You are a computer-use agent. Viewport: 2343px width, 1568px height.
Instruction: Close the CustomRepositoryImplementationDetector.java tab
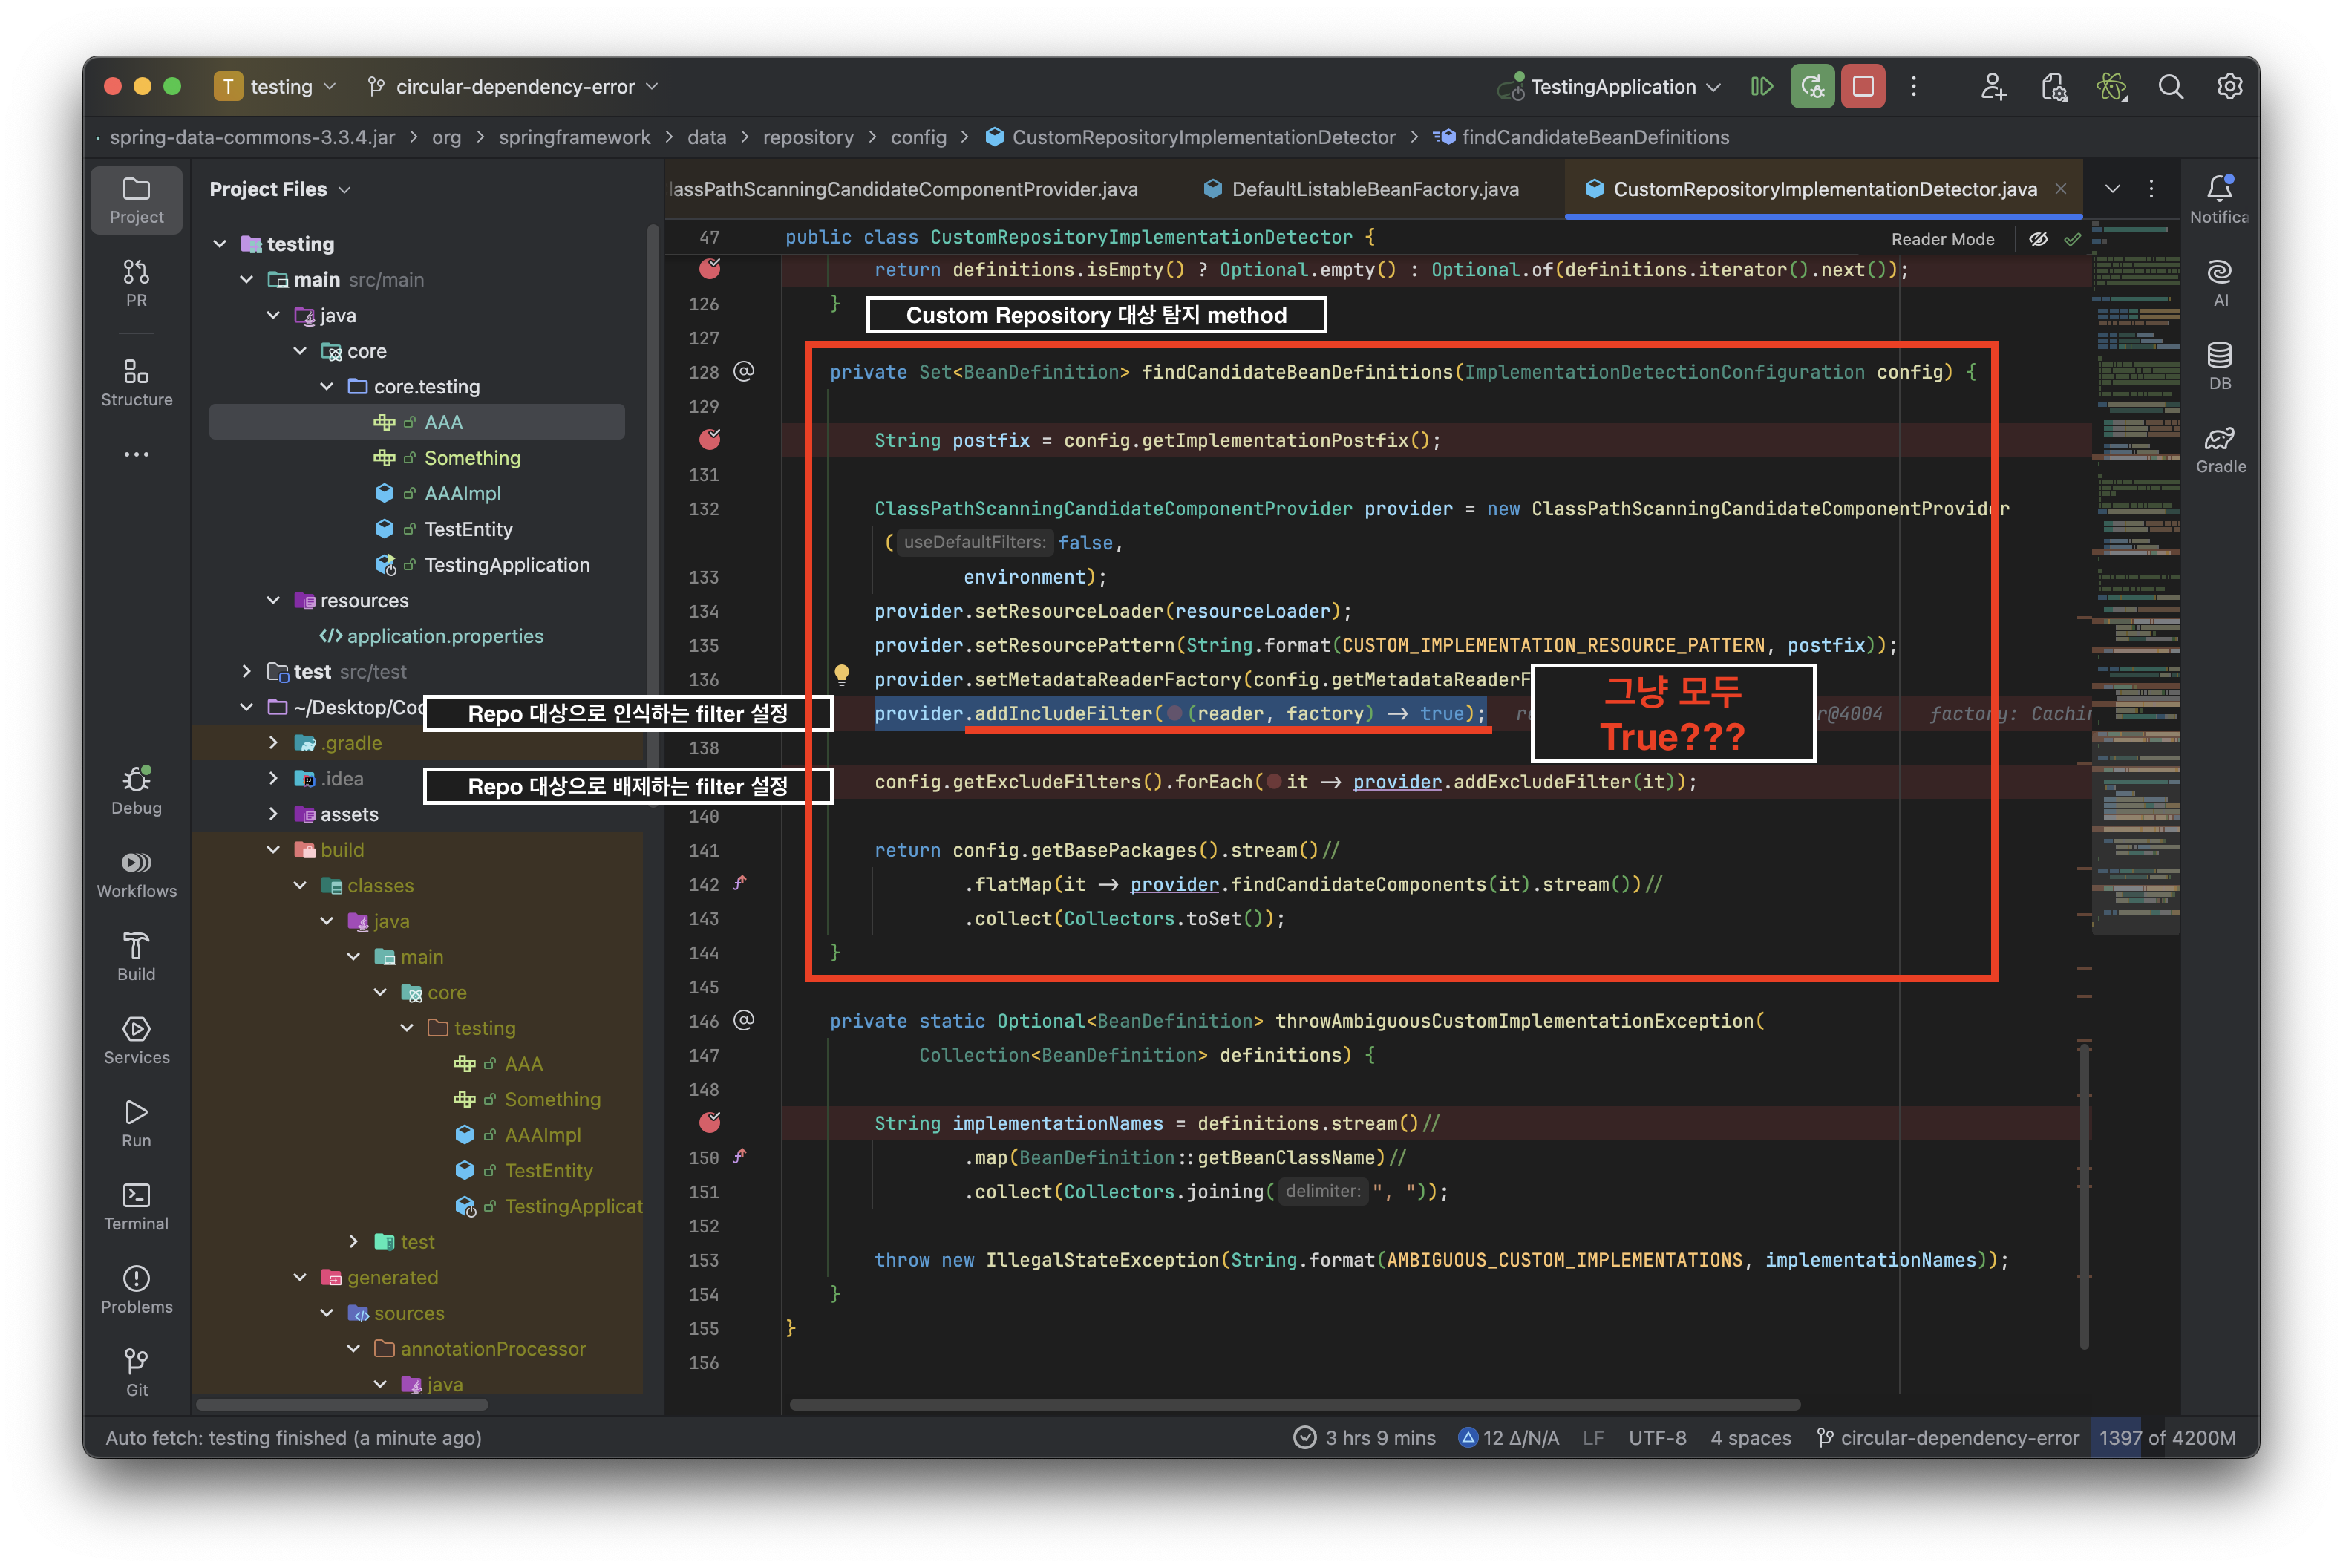pyautogui.click(x=2060, y=189)
